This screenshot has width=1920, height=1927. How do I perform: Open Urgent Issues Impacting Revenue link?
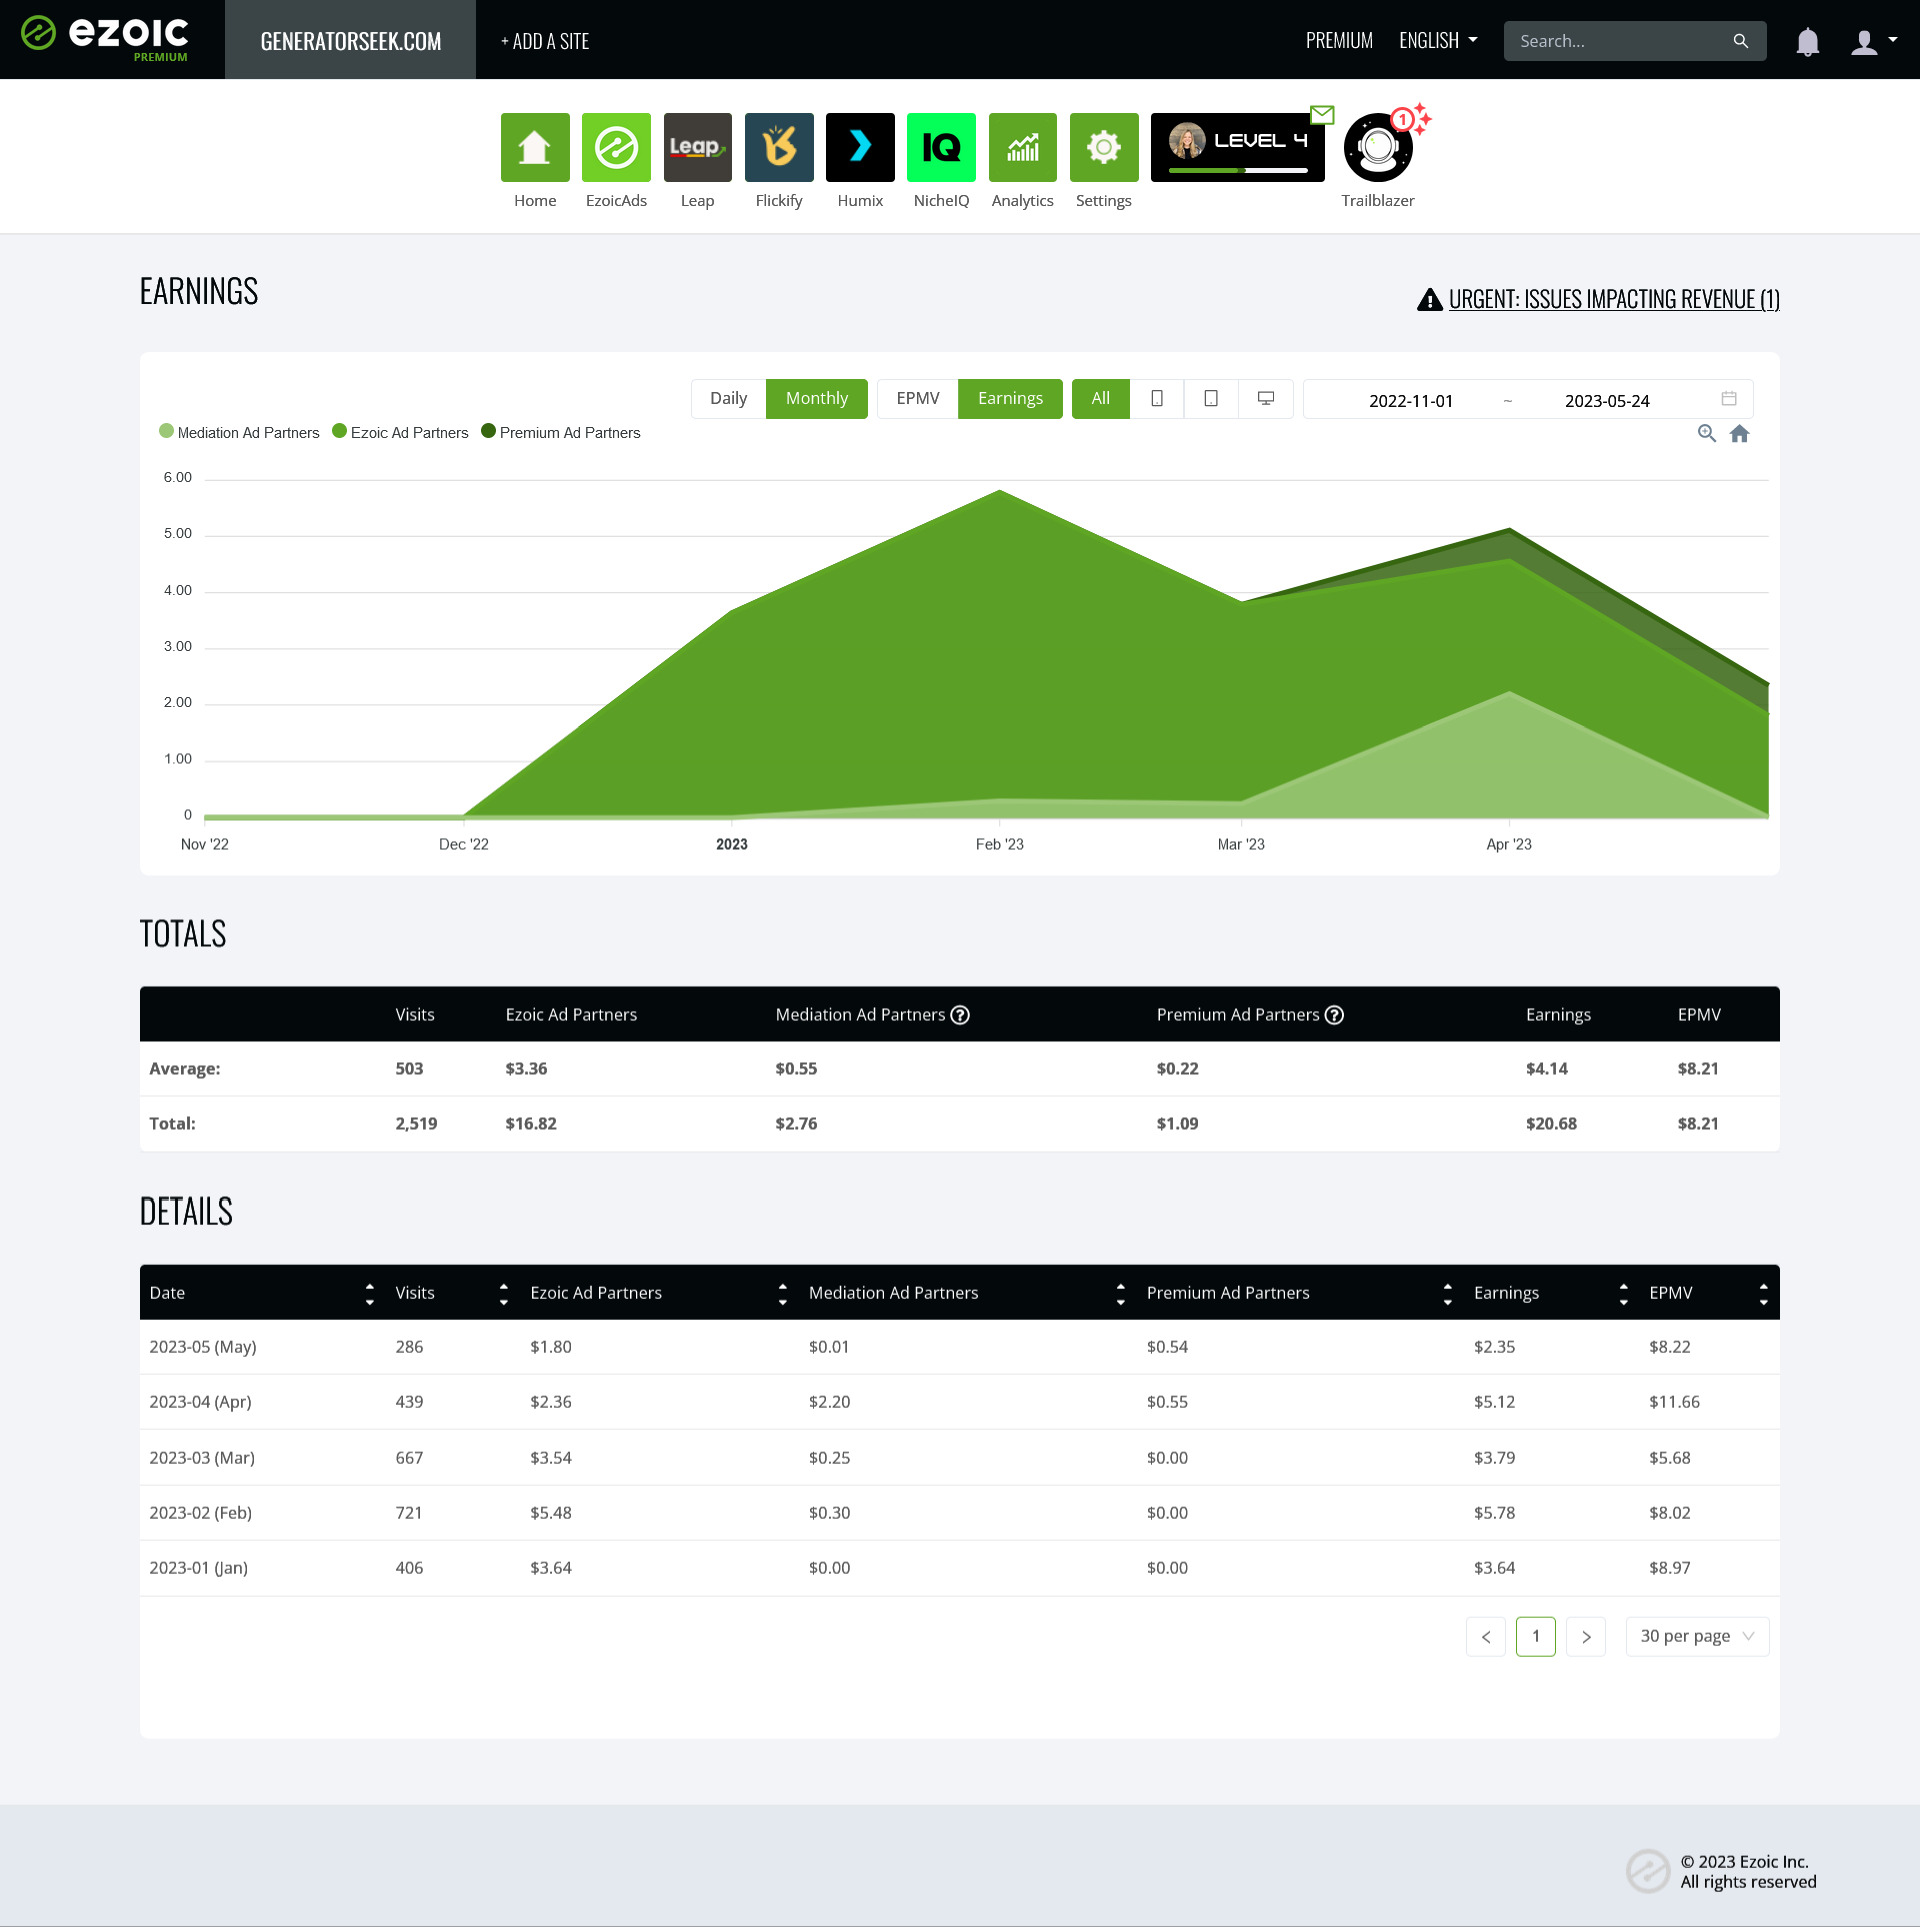point(1614,299)
